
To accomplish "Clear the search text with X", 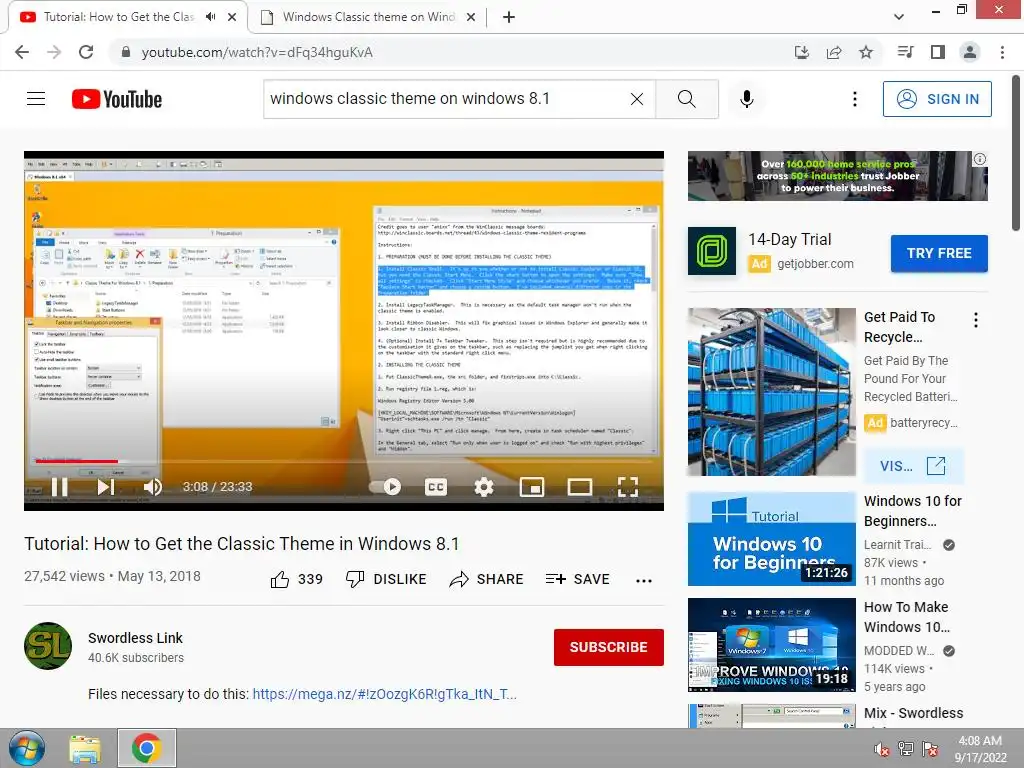I will pos(637,99).
